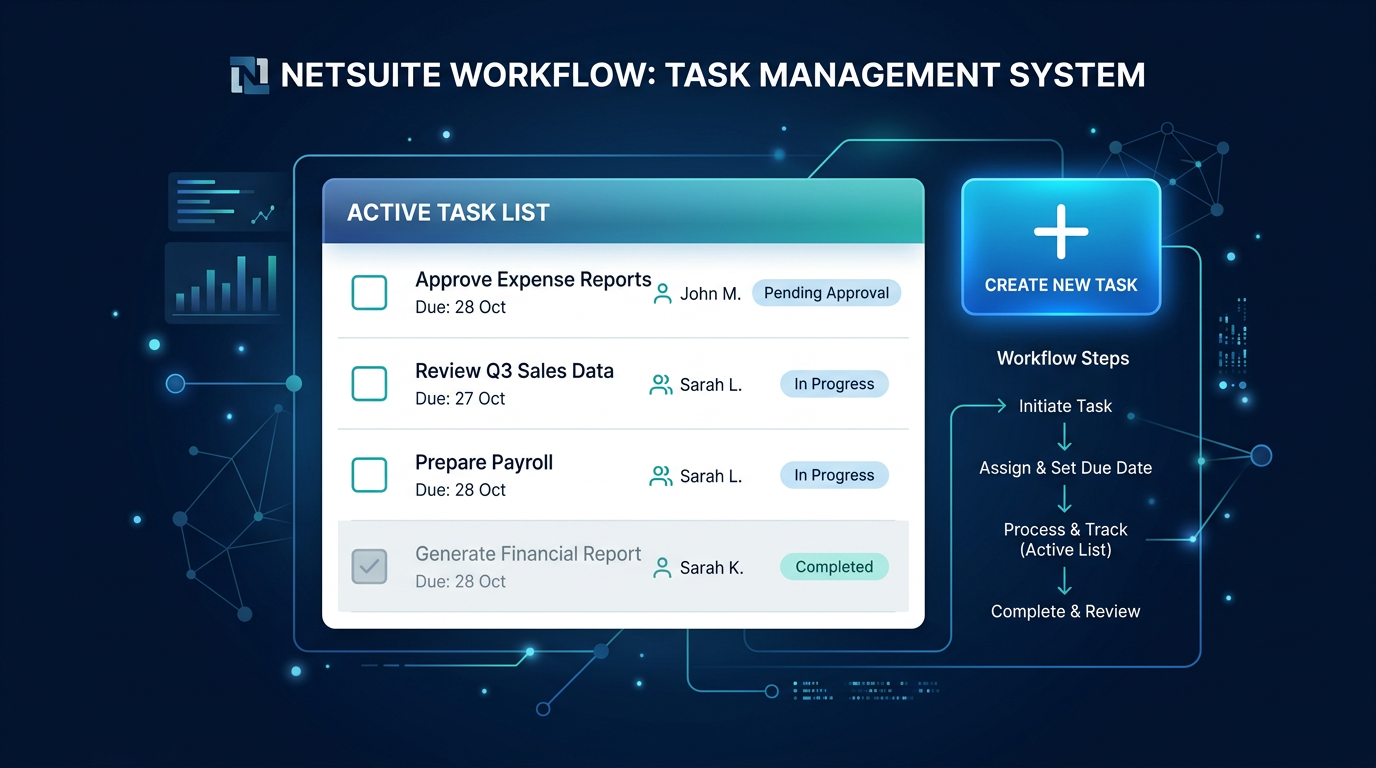Click the user icon beside Generate Financial Report
Screen dimensions: 1376x768
[661, 566]
